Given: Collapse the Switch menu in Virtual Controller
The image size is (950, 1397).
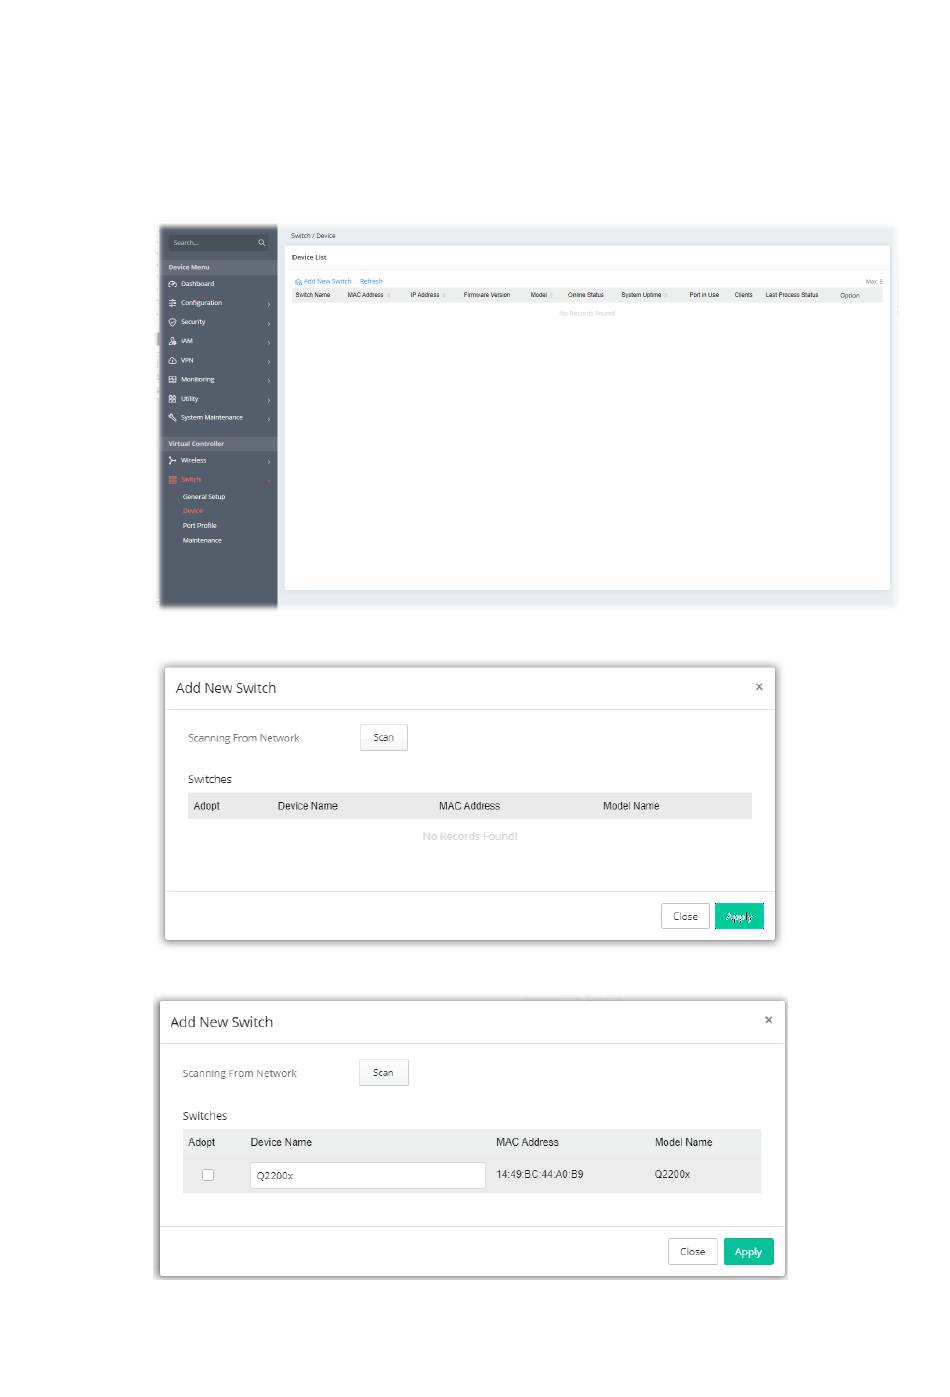Looking at the screenshot, I should click(x=269, y=480).
